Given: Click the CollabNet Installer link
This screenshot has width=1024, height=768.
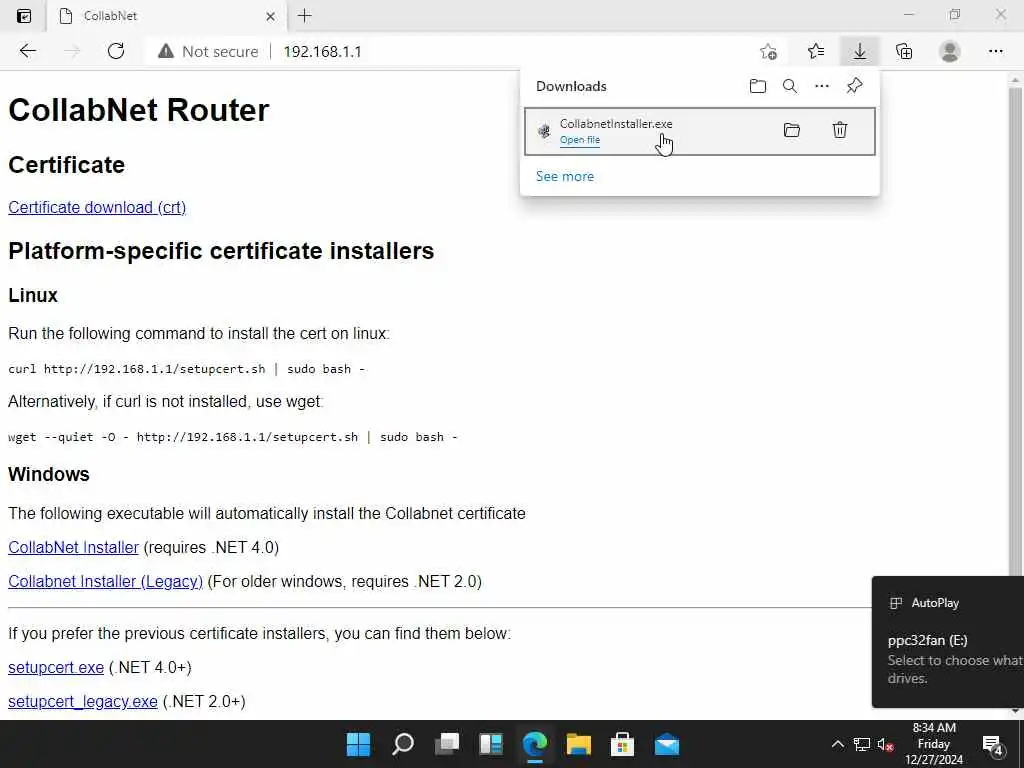Looking at the screenshot, I should click(73, 547).
